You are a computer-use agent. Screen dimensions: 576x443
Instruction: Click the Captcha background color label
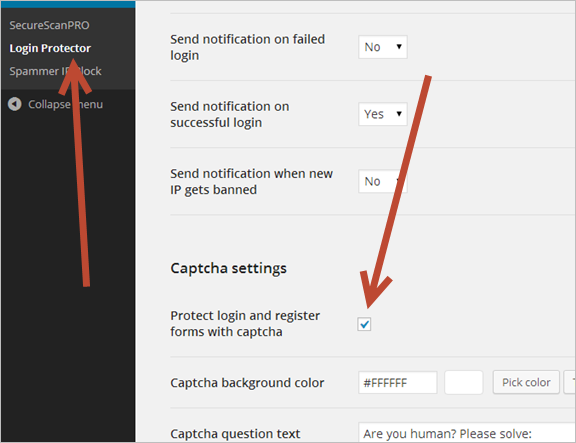click(247, 383)
